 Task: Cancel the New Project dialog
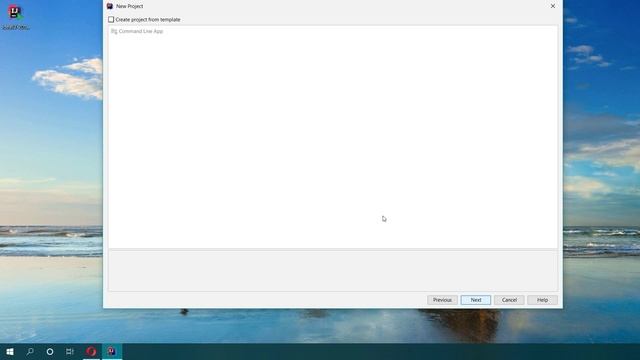pyautogui.click(x=509, y=300)
